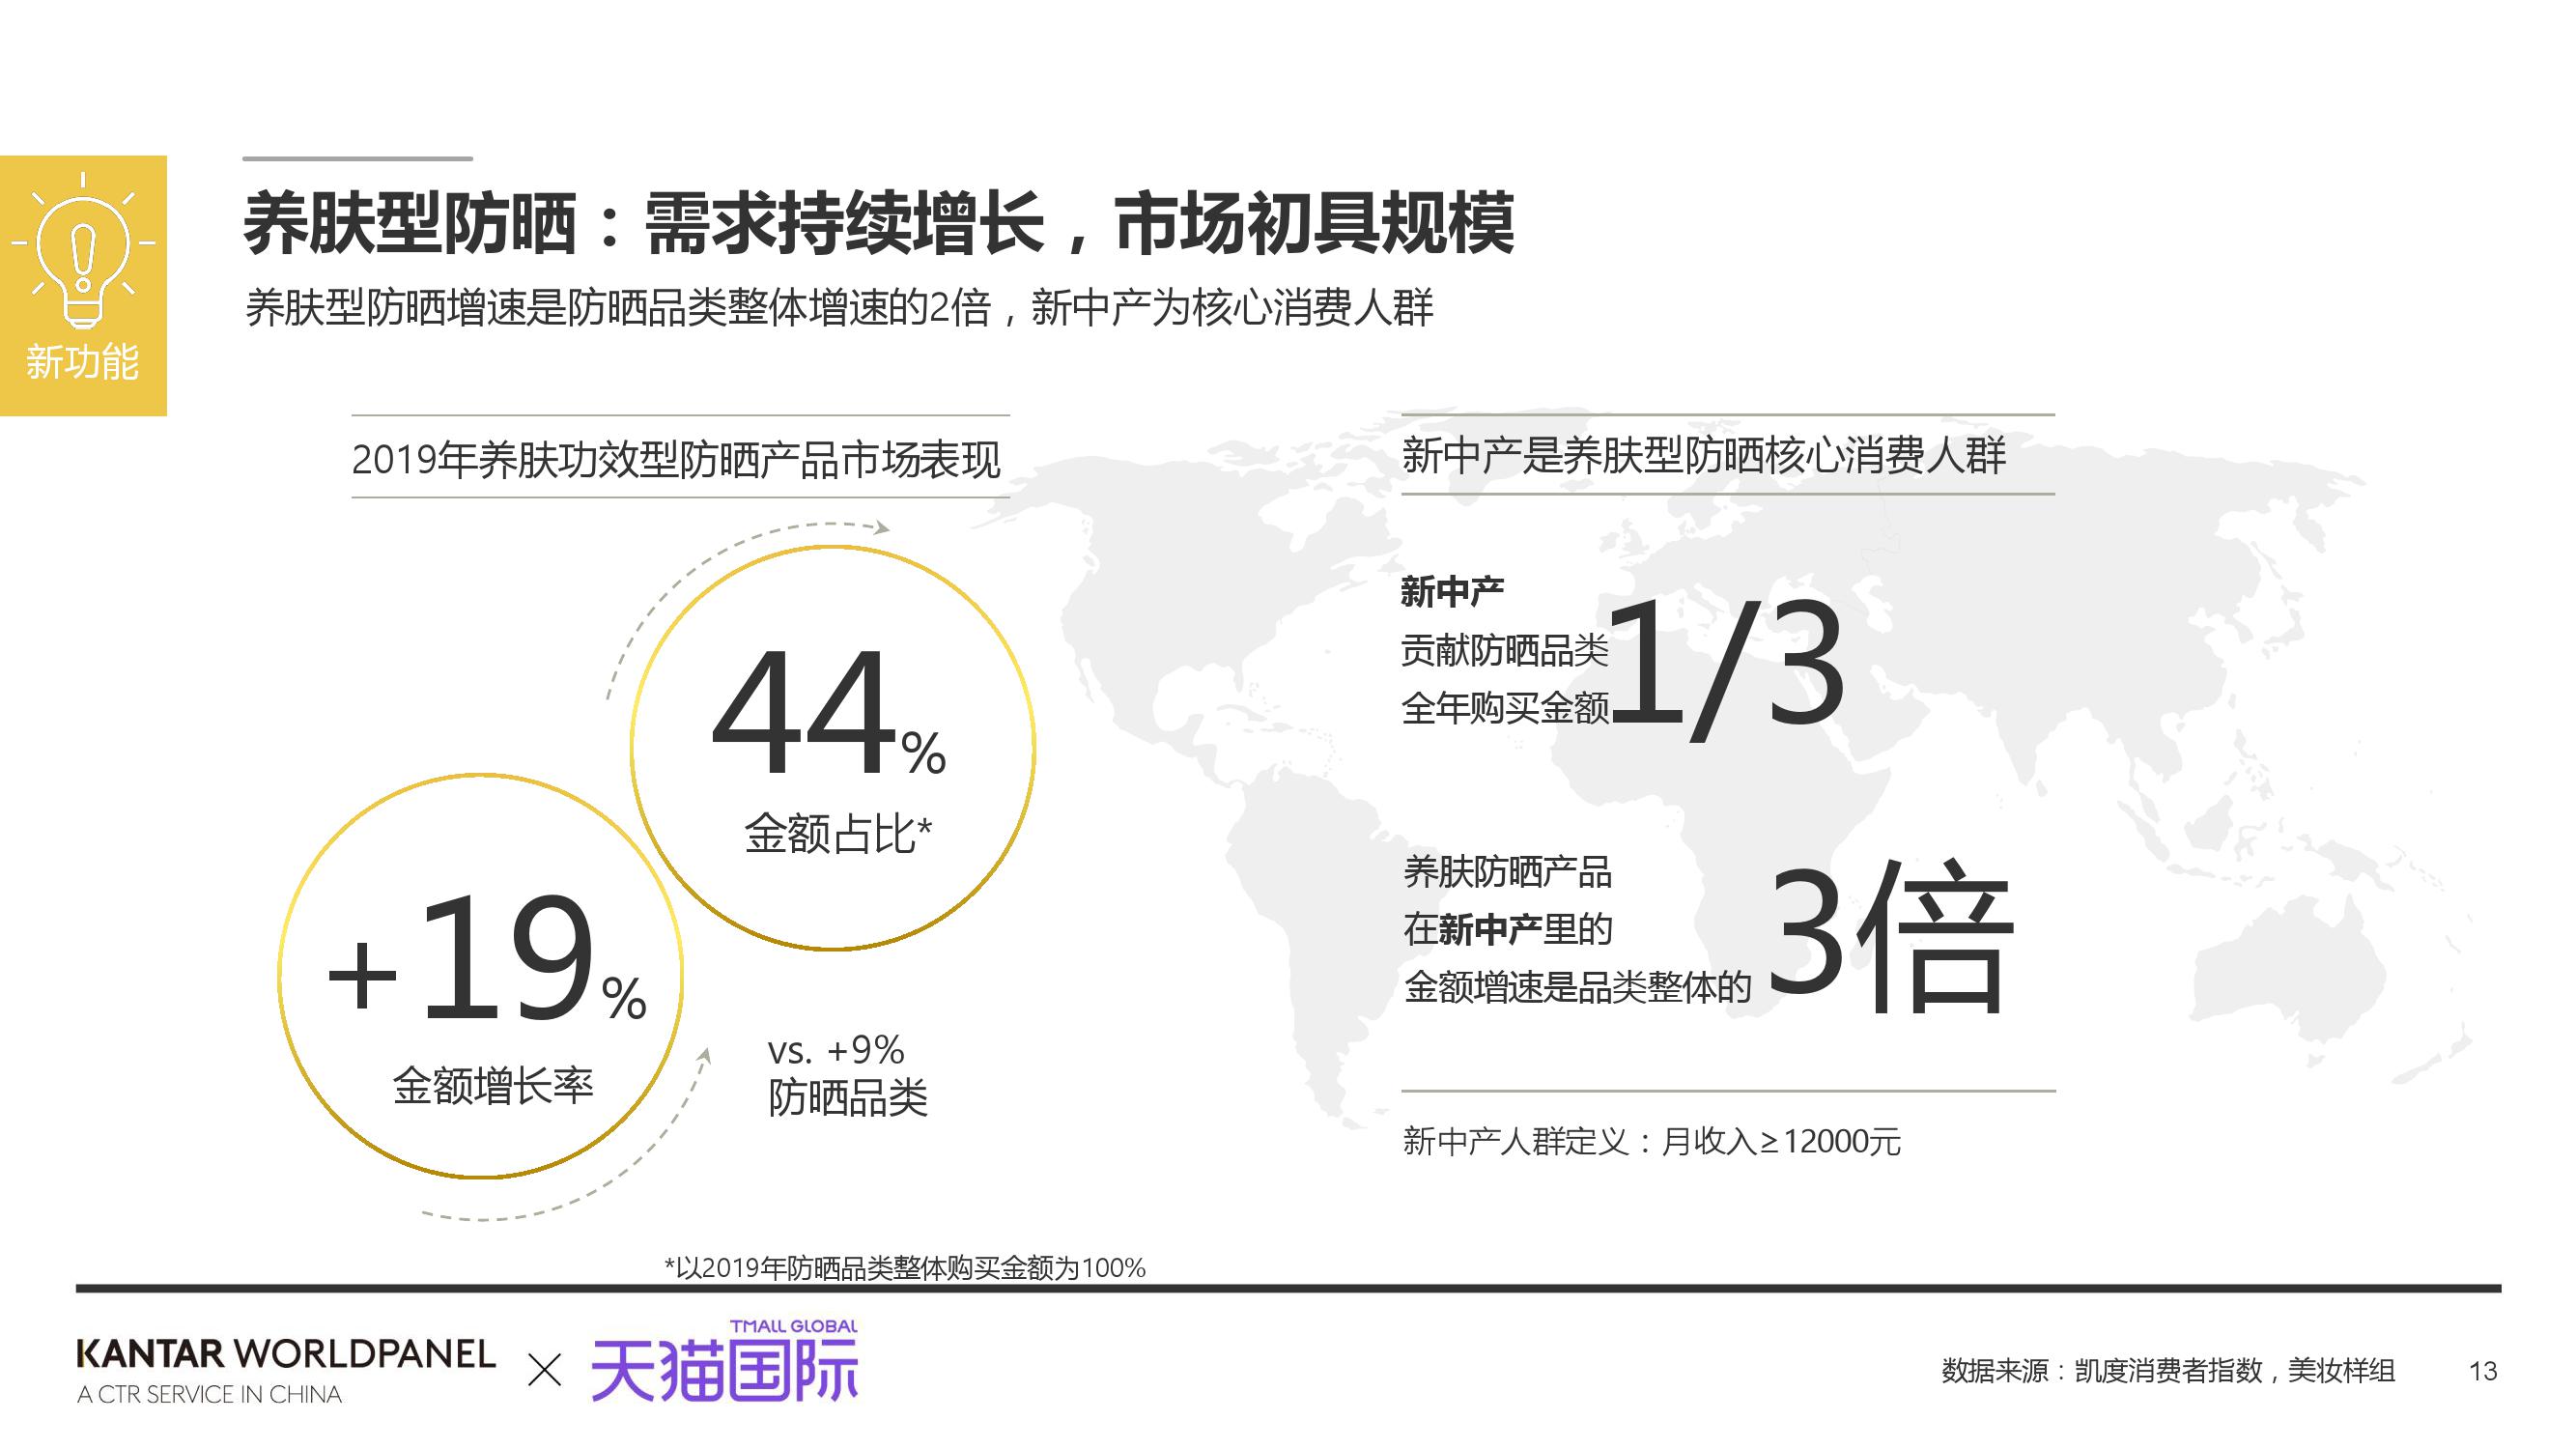Click the 数据来源 source citation
This screenshot has height=1449, width=2576.
pos(2167,1370)
